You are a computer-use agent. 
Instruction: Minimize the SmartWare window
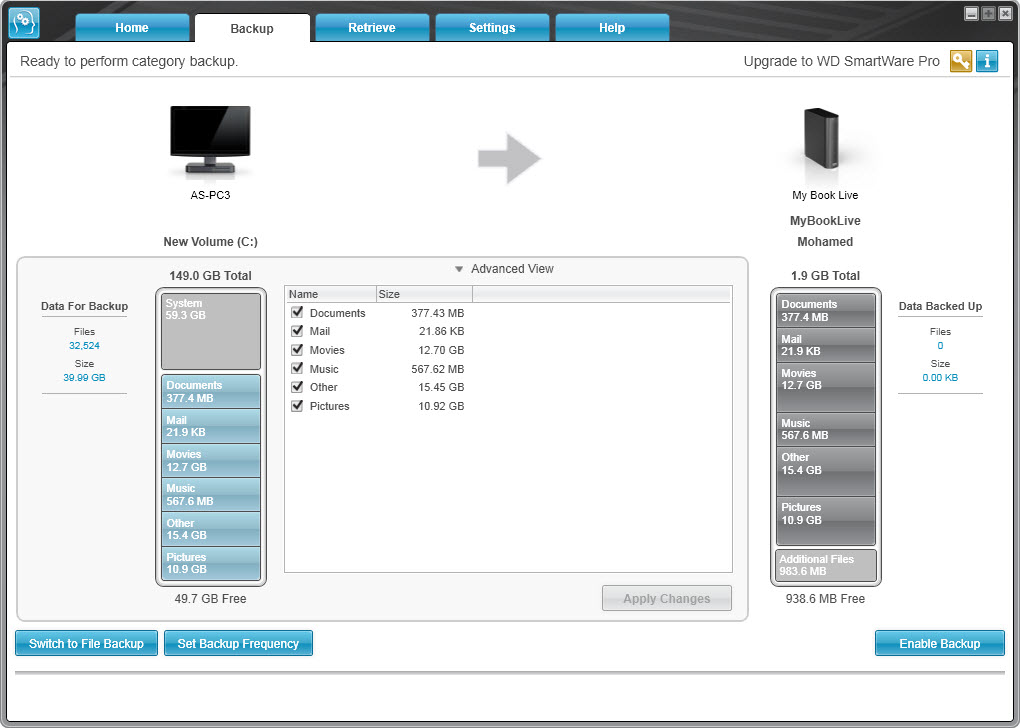tap(971, 14)
